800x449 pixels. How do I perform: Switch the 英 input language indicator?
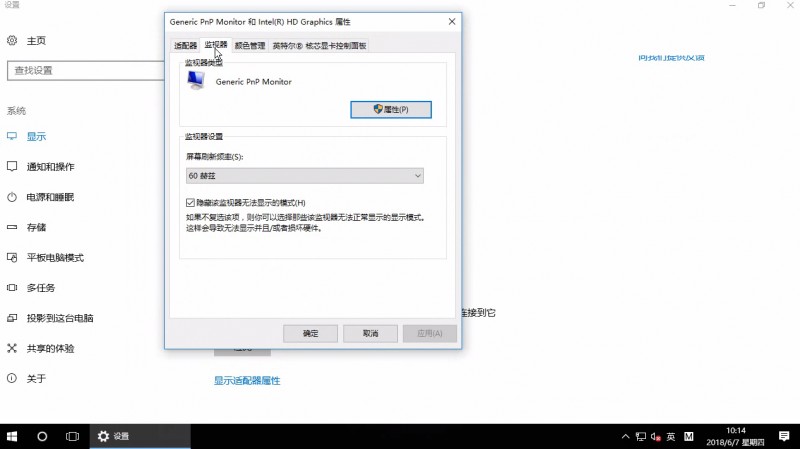671,437
